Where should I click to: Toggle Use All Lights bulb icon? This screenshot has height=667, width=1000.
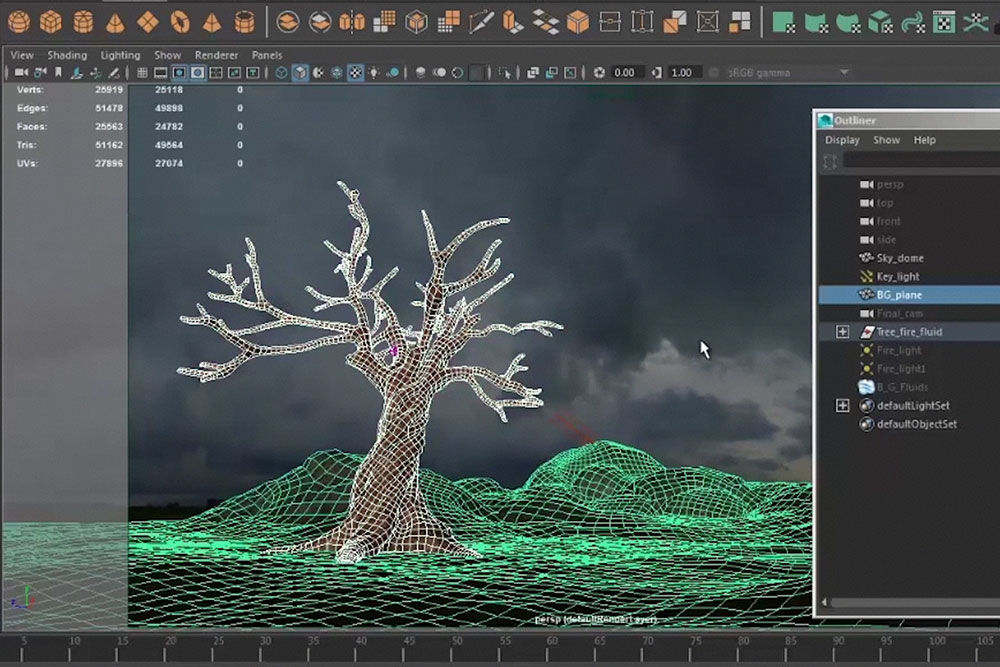tap(374, 73)
